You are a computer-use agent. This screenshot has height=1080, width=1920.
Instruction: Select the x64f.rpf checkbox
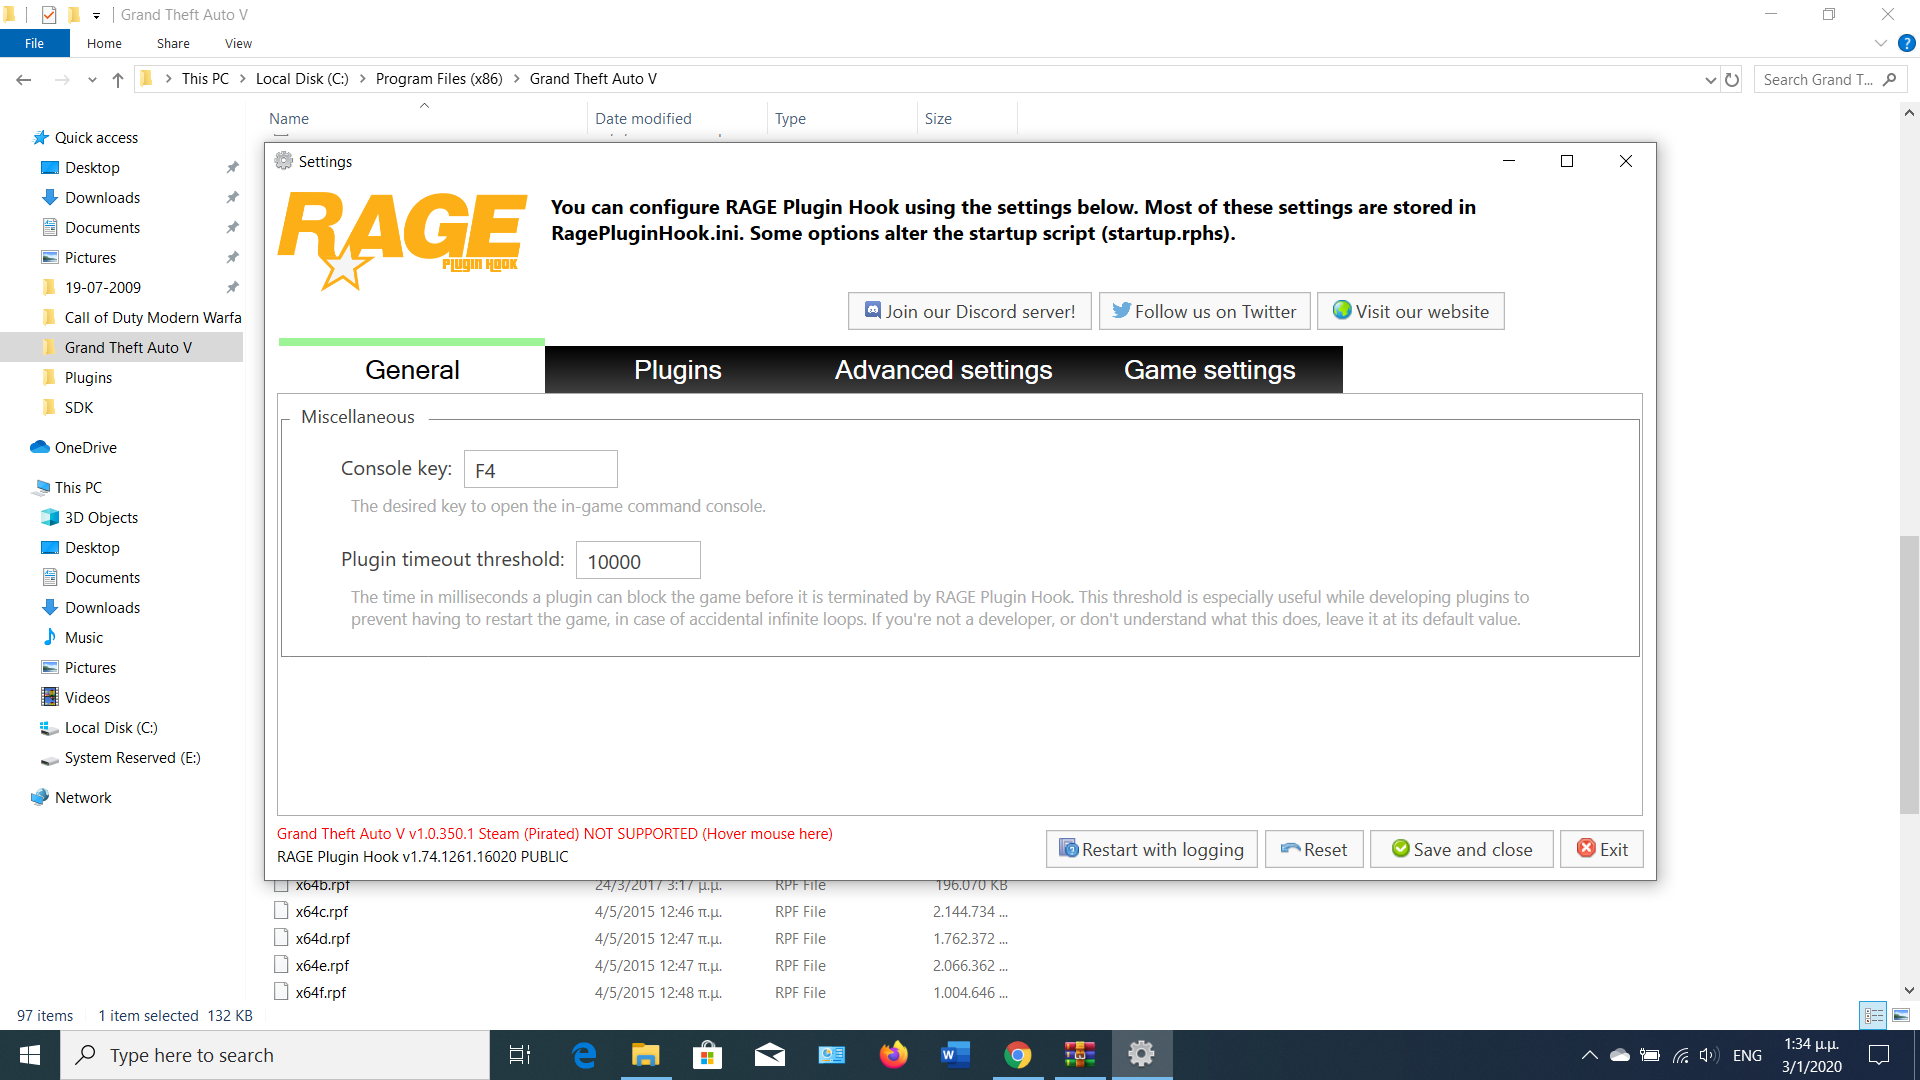pyautogui.click(x=282, y=992)
